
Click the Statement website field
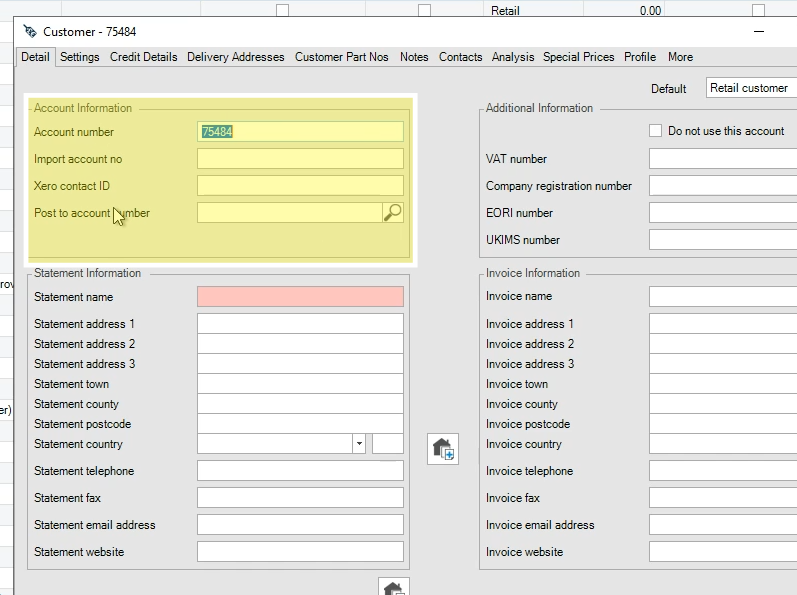click(x=300, y=551)
